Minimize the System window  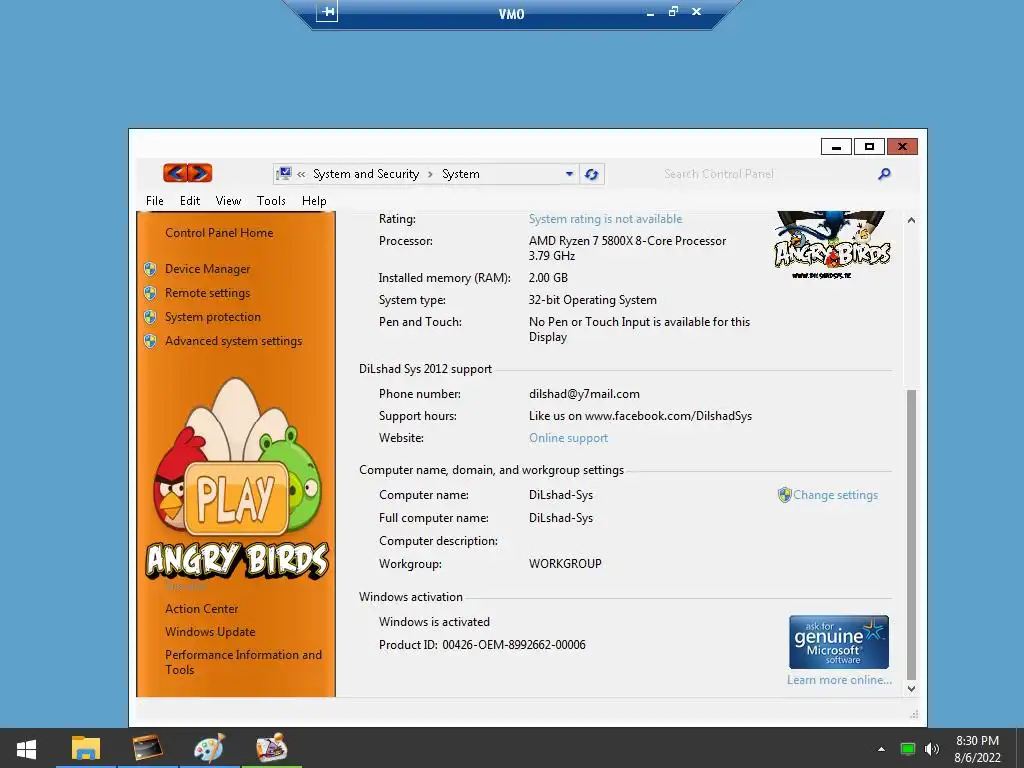836,147
